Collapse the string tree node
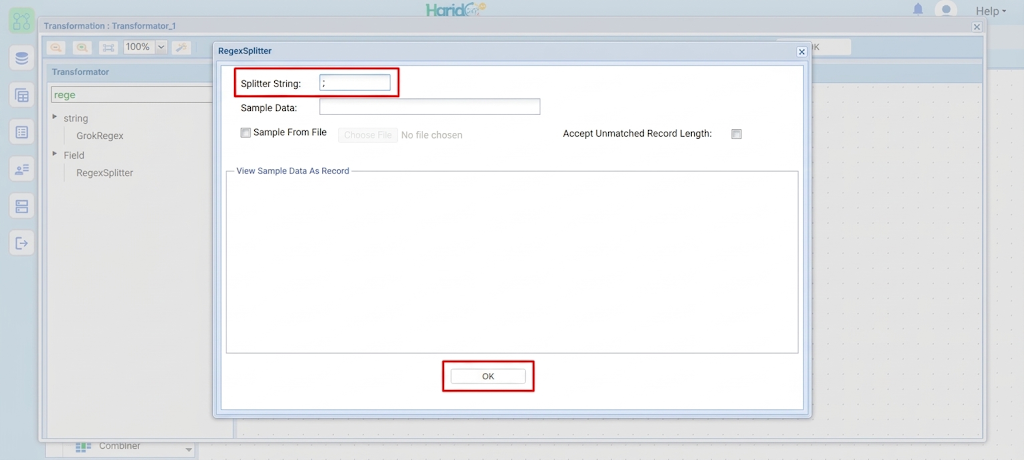The image size is (1024, 460). point(54,117)
